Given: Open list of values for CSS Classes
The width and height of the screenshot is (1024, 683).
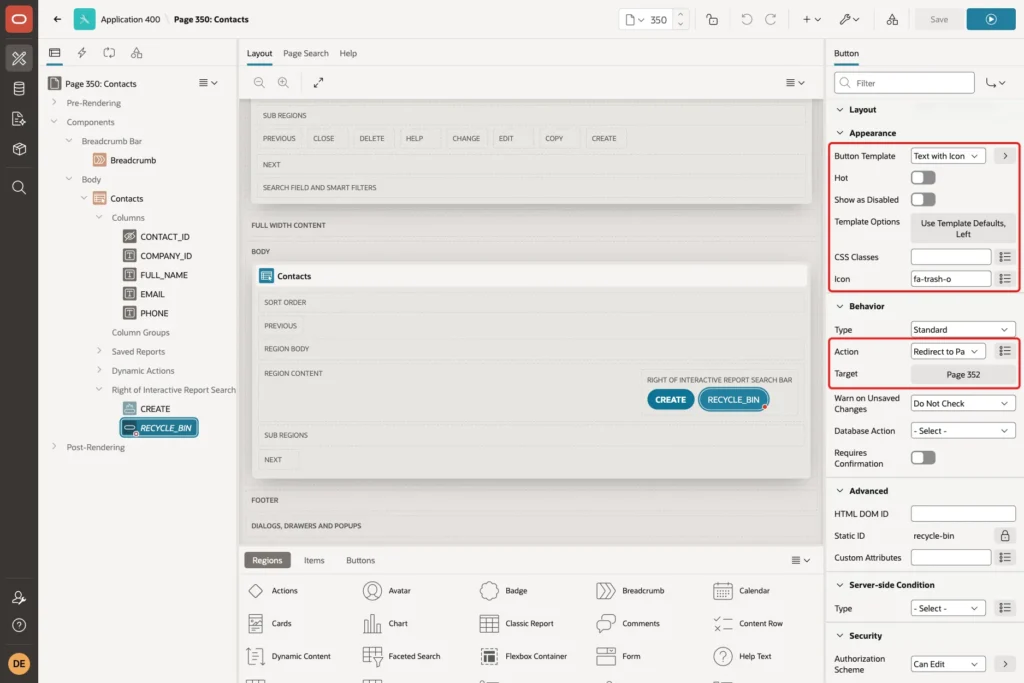Looking at the screenshot, I should click(1004, 257).
